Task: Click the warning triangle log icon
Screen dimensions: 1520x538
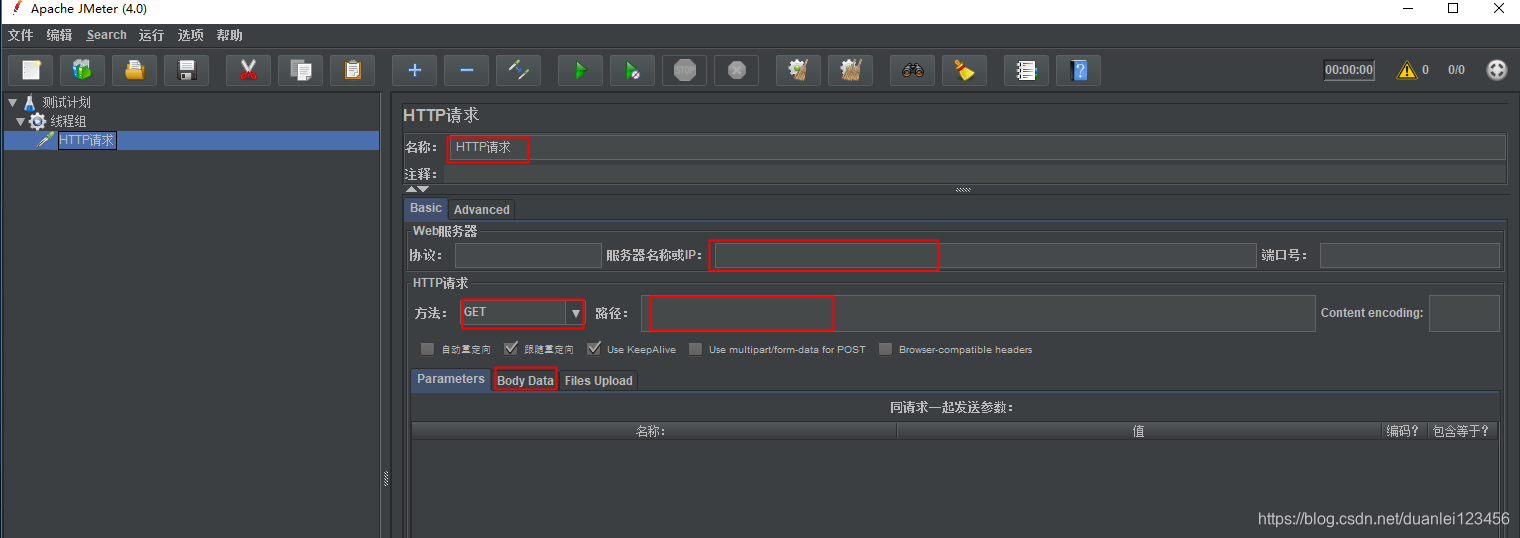Action: (x=1407, y=70)
